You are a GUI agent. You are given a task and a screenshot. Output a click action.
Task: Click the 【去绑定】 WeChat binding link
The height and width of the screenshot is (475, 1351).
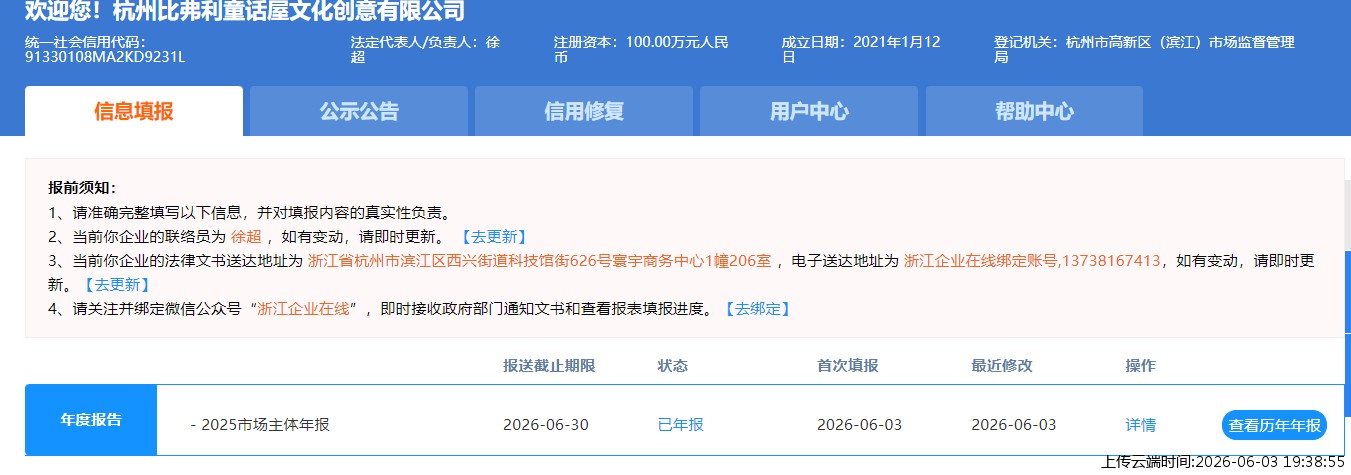pos(757,309)
